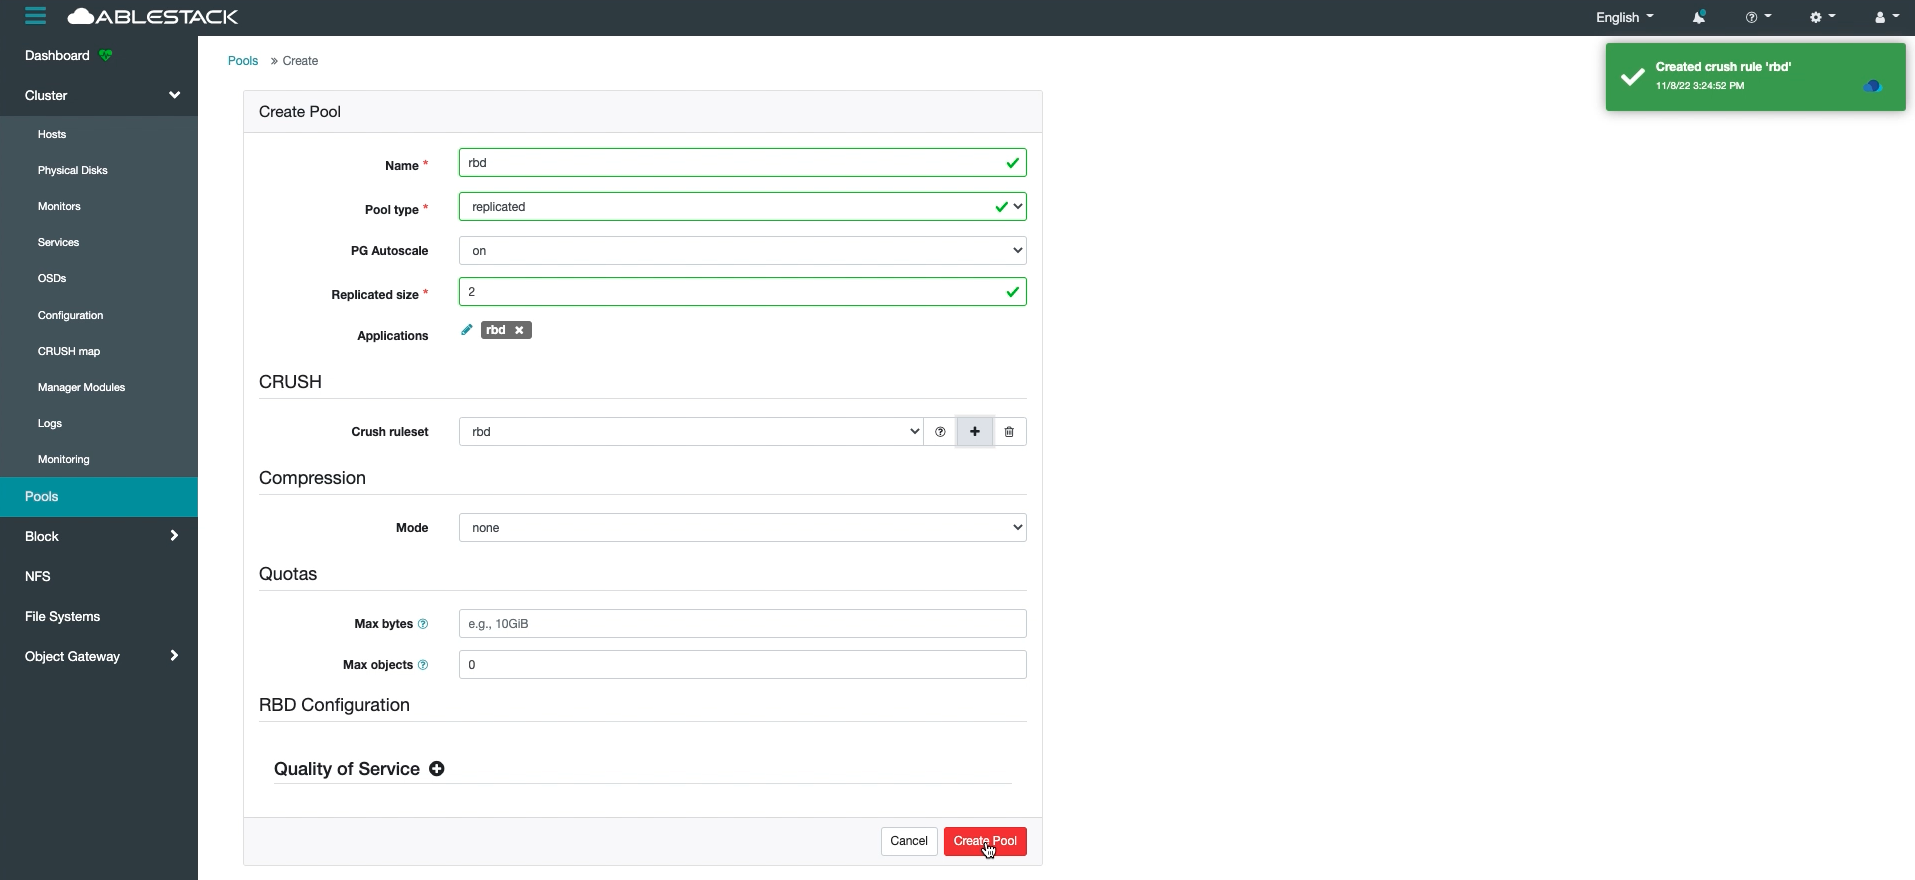Open the user profile menu
The width and height of the screenshot is (1915, 880).
(x=1885, y=17)
